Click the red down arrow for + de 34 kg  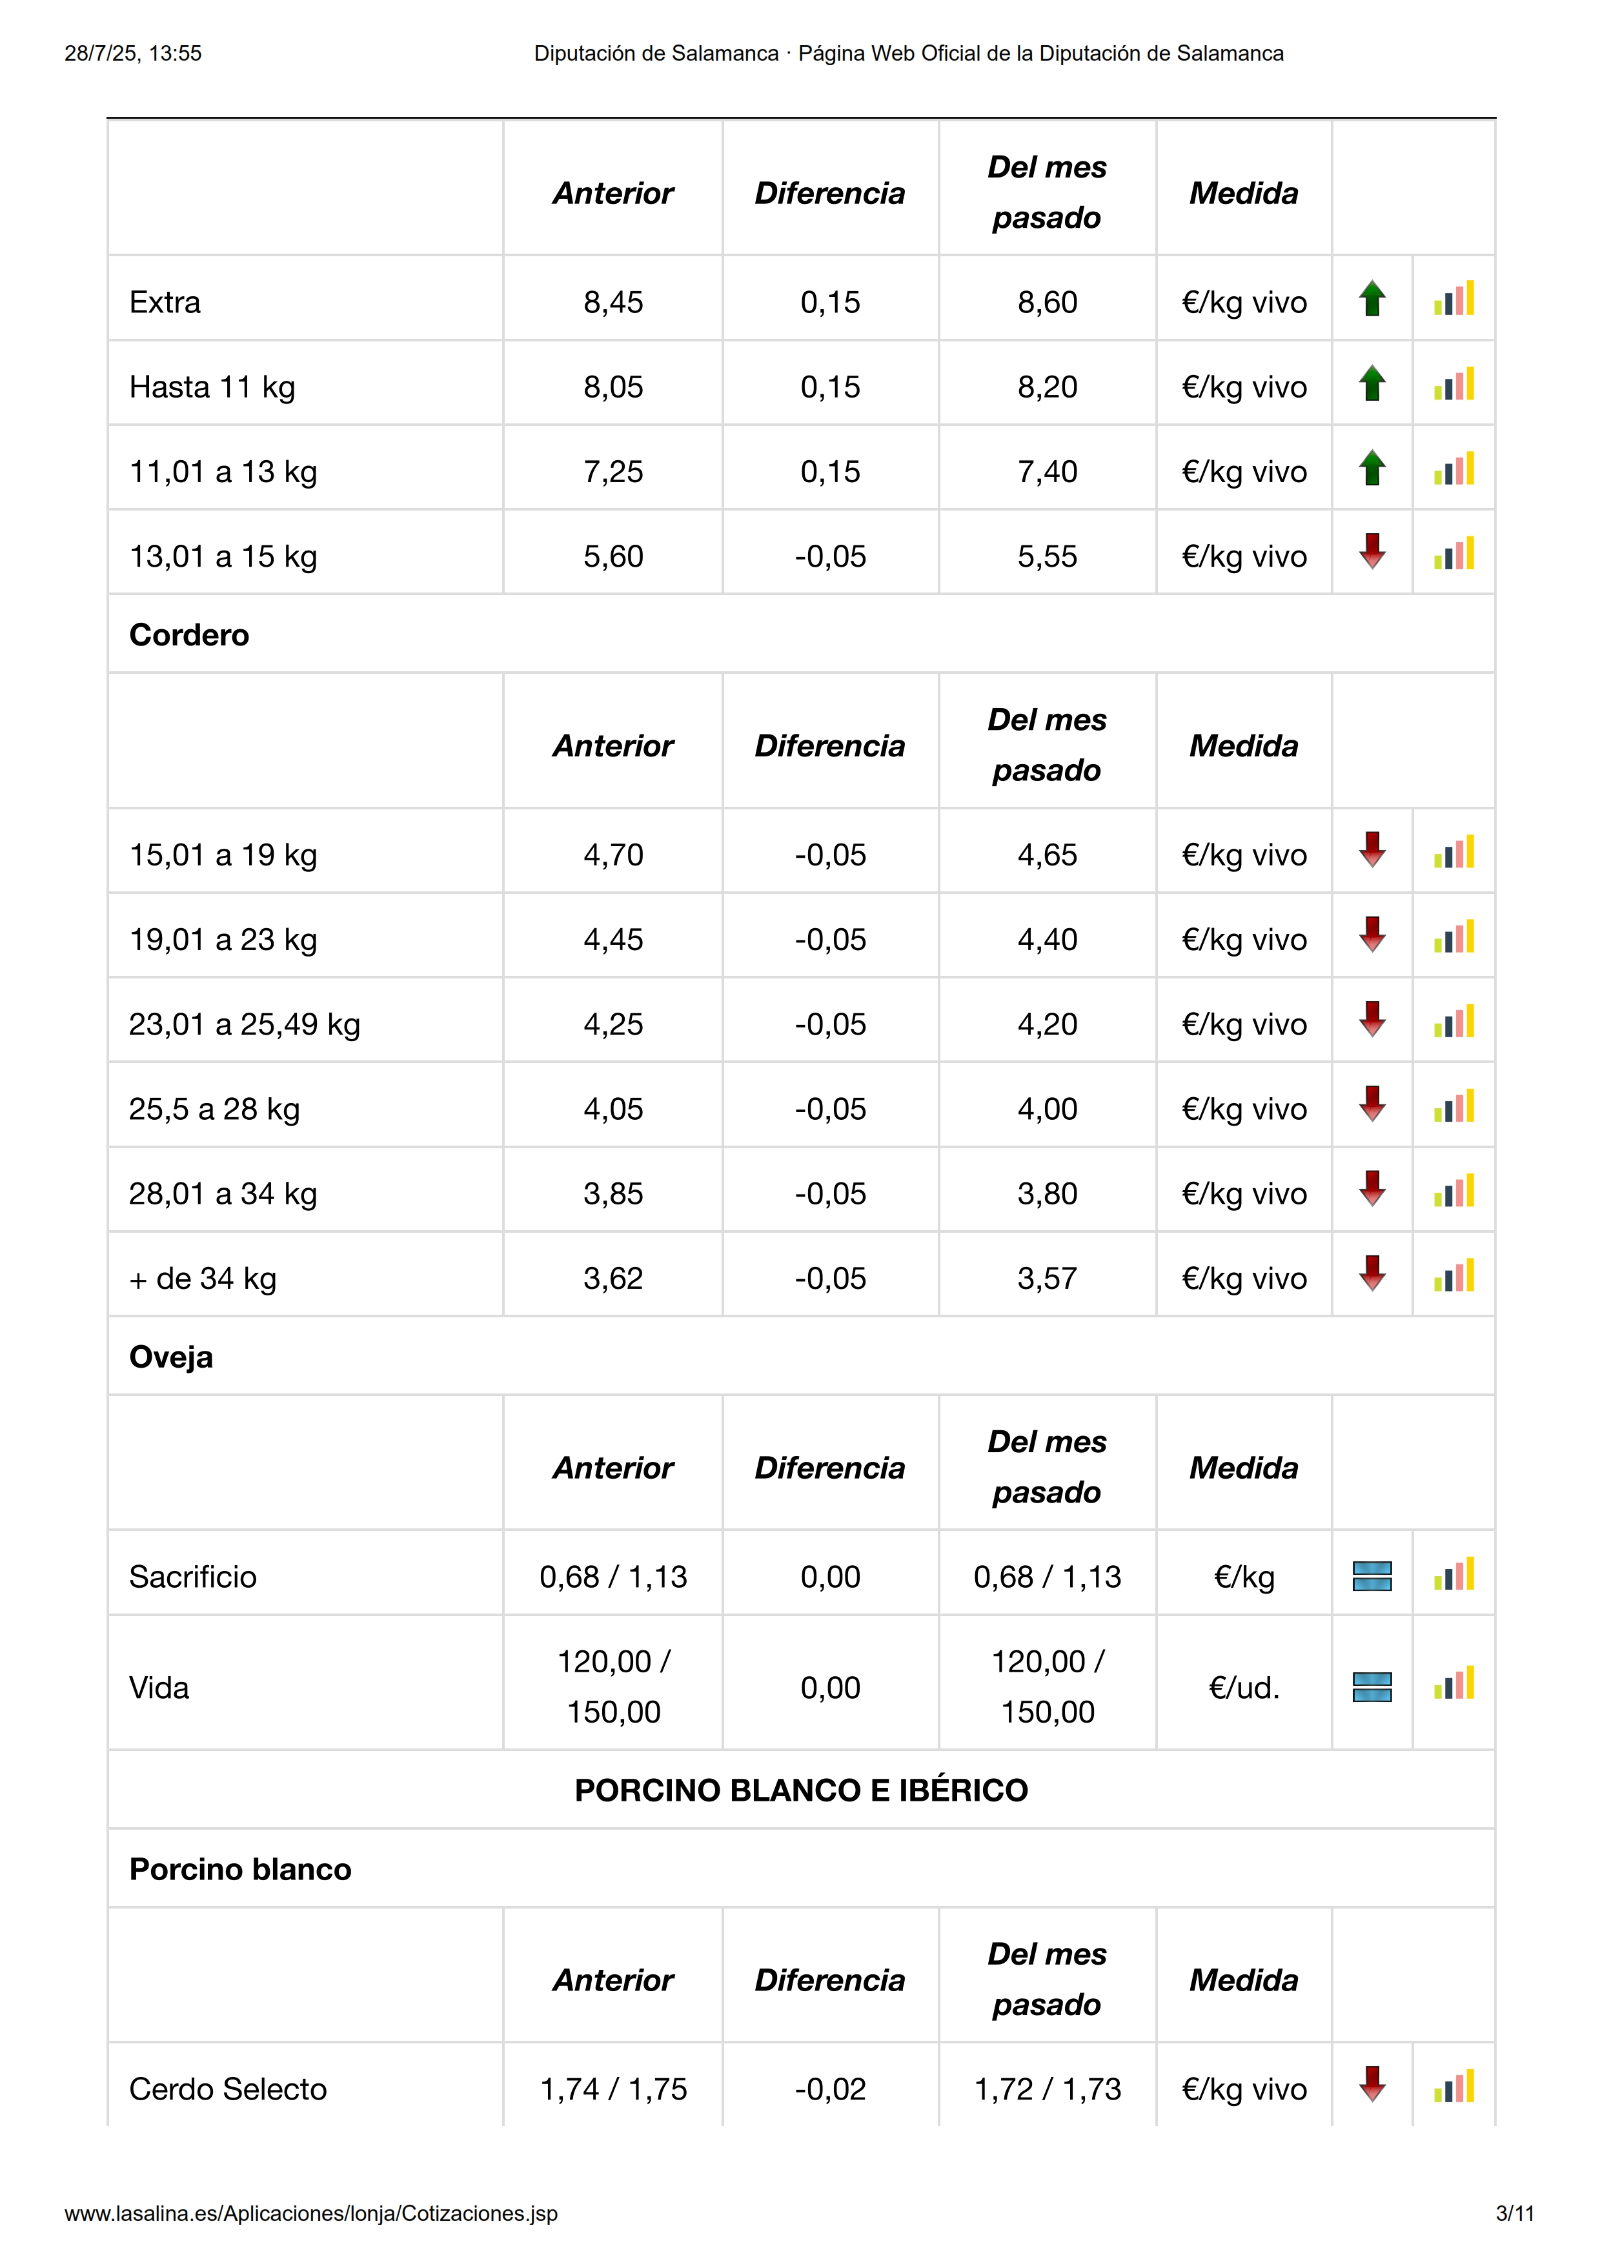(x=1372, y=1274)
